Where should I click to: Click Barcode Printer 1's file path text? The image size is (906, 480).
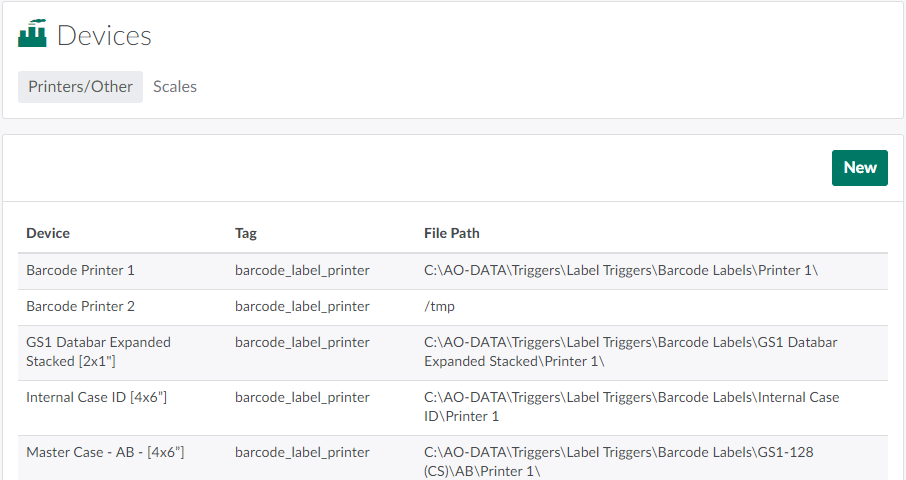[x=621, y=270]
